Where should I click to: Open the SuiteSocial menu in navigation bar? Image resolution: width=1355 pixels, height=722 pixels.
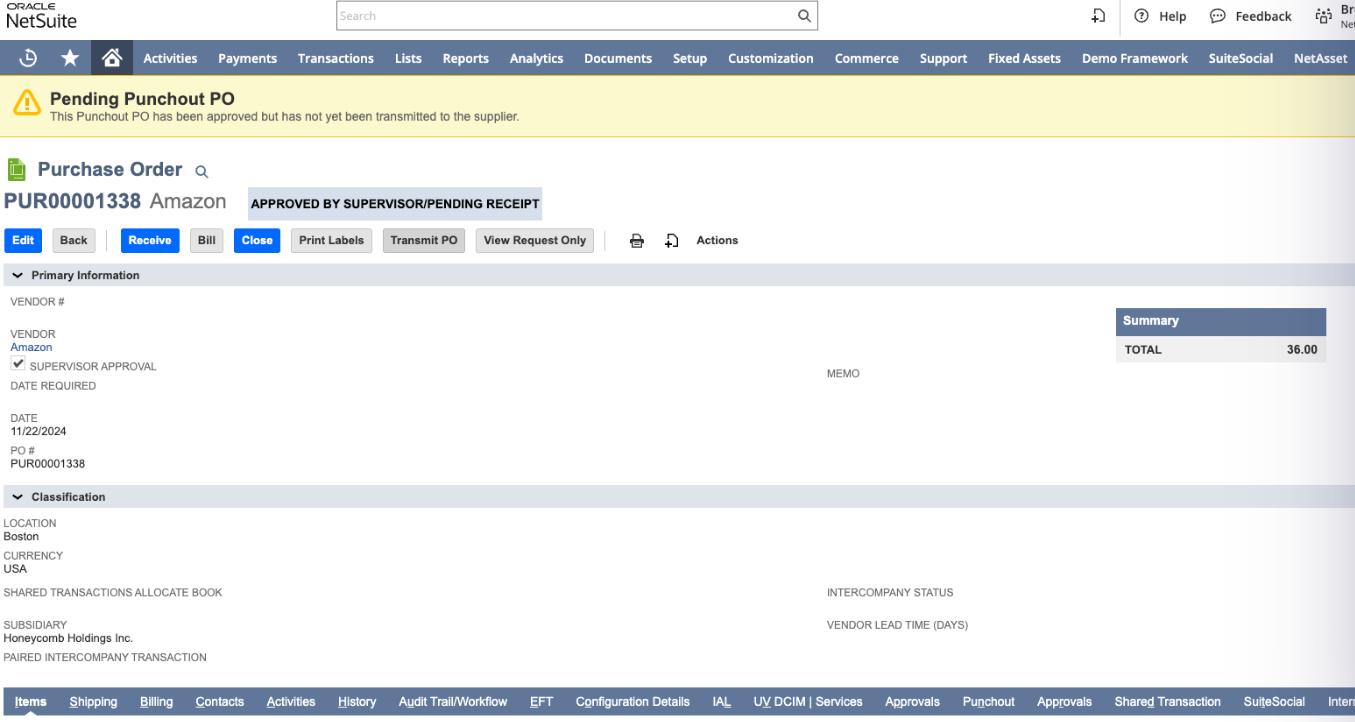point(1241,58)
